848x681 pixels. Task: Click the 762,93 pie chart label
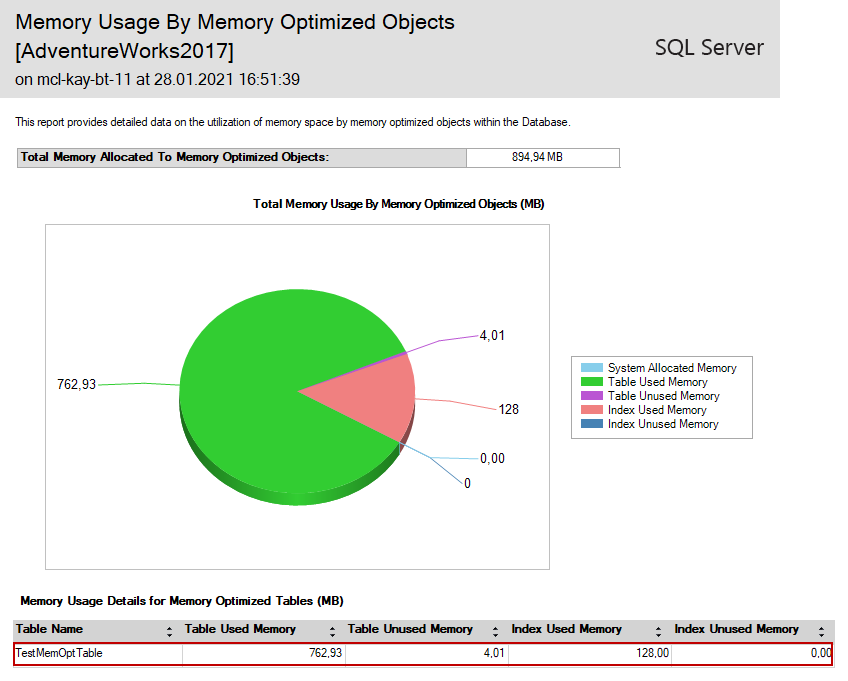pyautogui.click(x=76, y=384)
